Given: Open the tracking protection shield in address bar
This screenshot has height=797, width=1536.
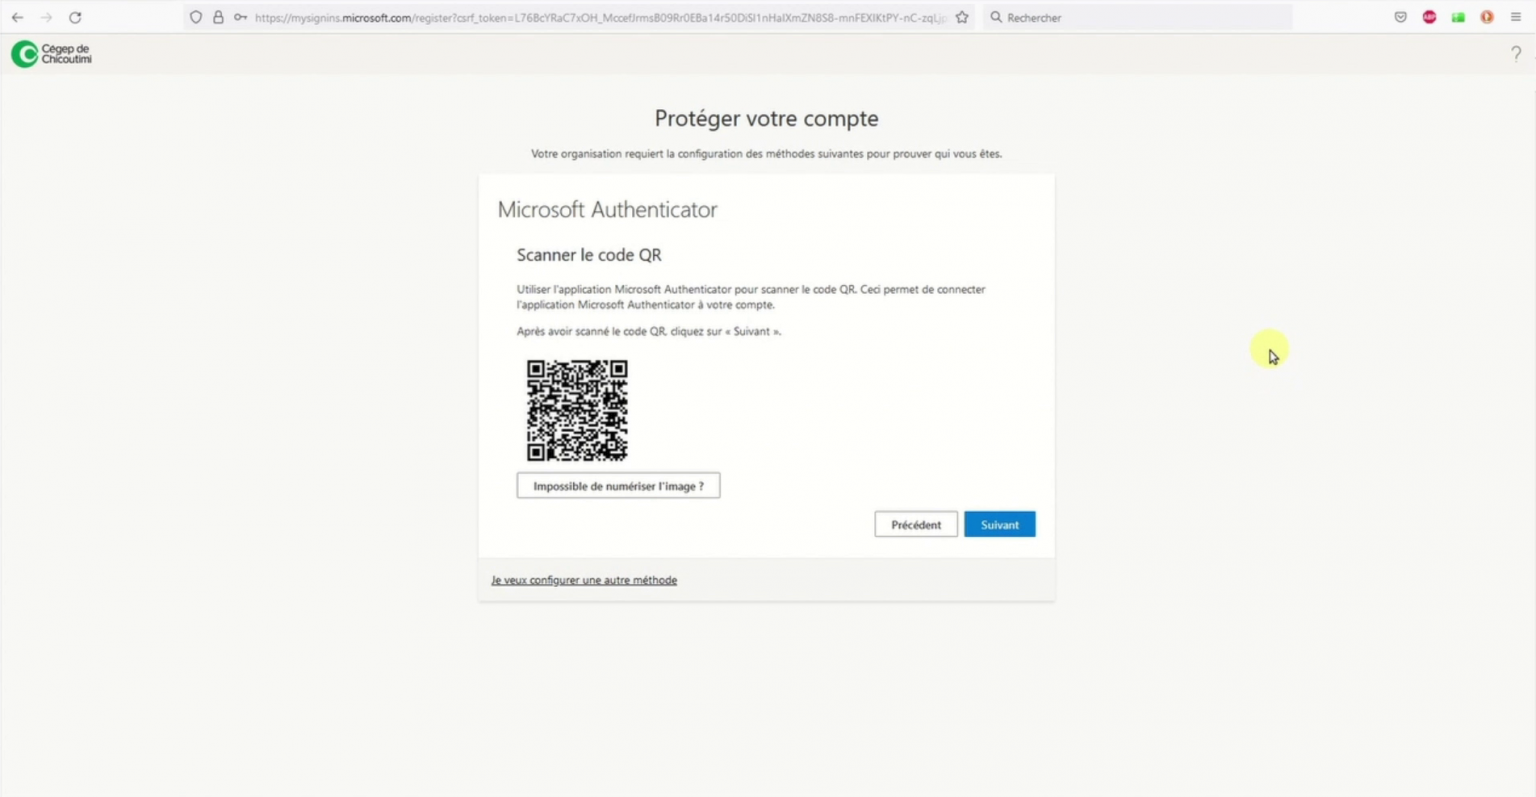Looking at the screenshot, I should [x=195, y=17].
